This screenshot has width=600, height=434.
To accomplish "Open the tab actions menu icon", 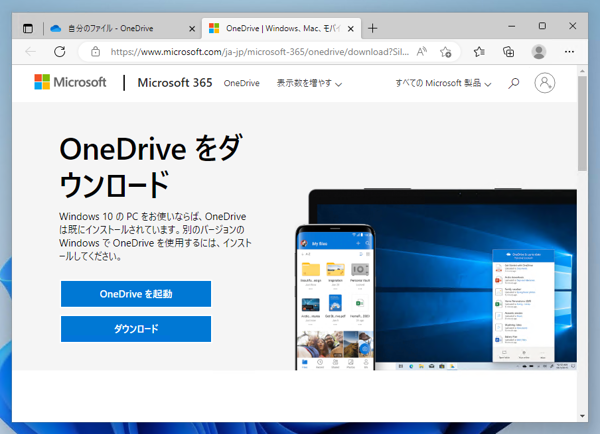I will pyautogui.click(x=28, y=28).
